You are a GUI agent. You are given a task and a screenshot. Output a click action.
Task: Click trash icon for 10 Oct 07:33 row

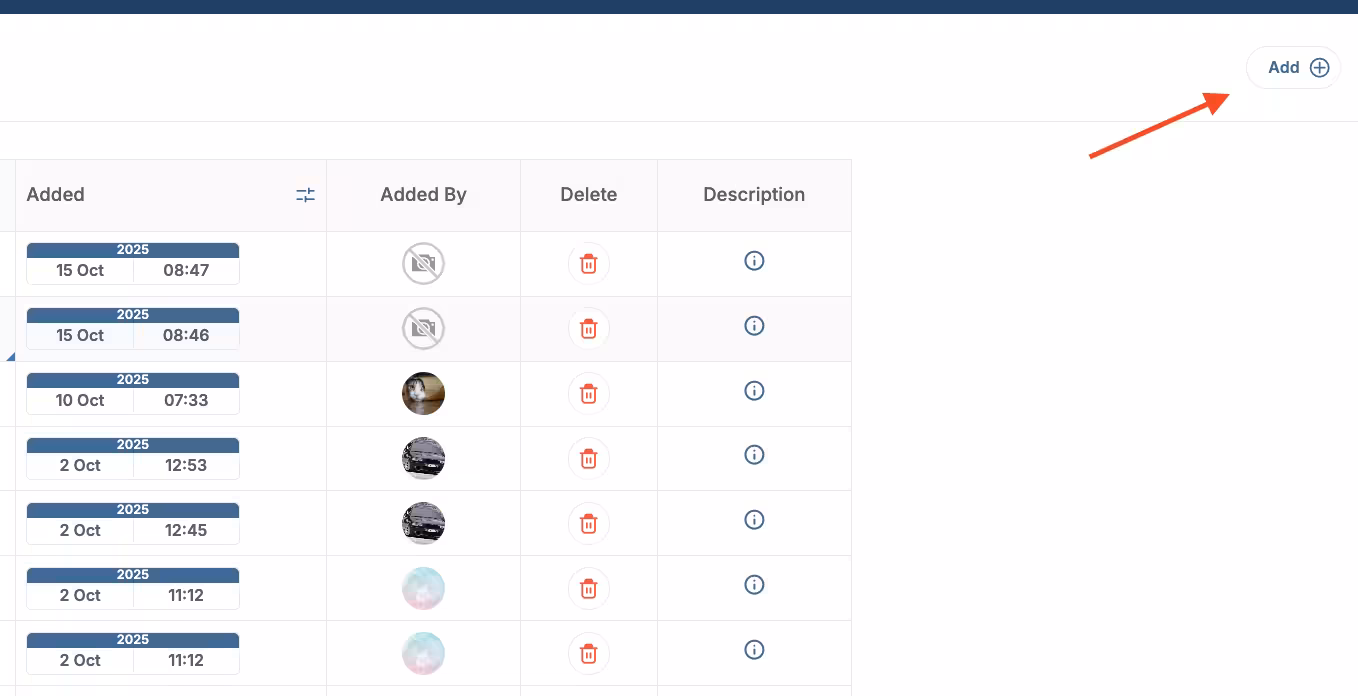(x=589, y=394)
